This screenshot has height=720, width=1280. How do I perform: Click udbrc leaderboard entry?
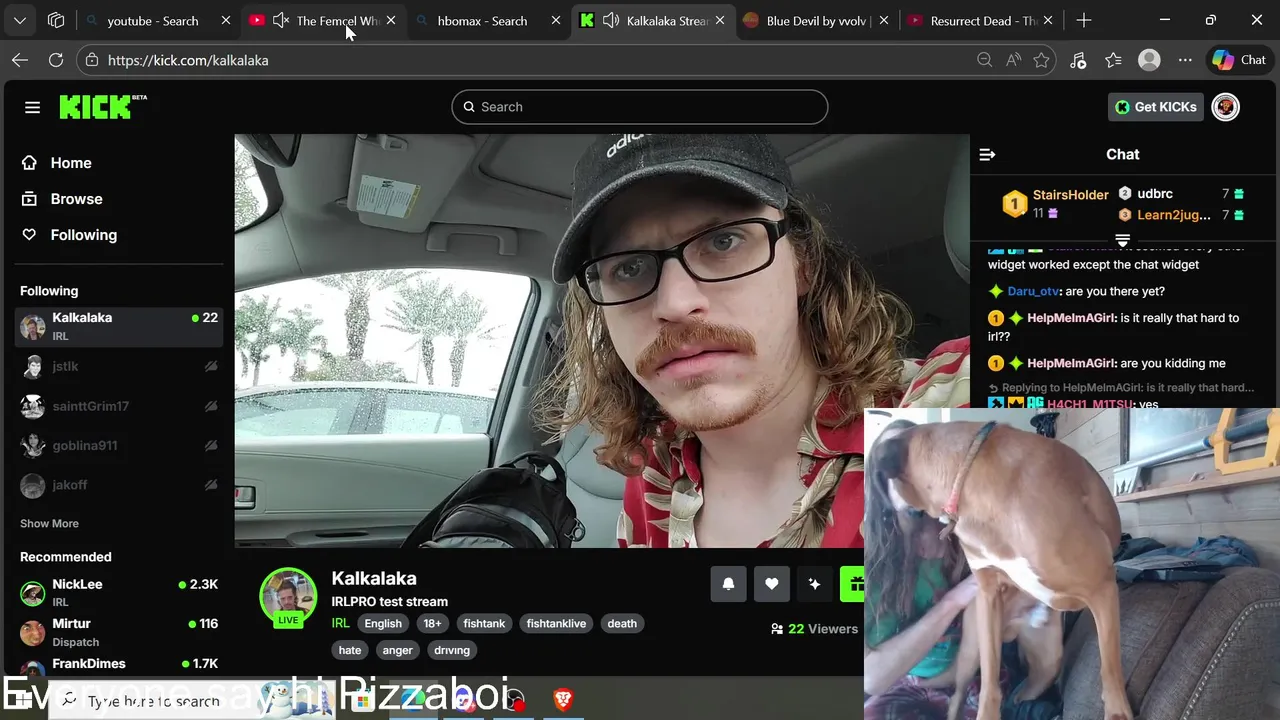tap(1155, 194)
